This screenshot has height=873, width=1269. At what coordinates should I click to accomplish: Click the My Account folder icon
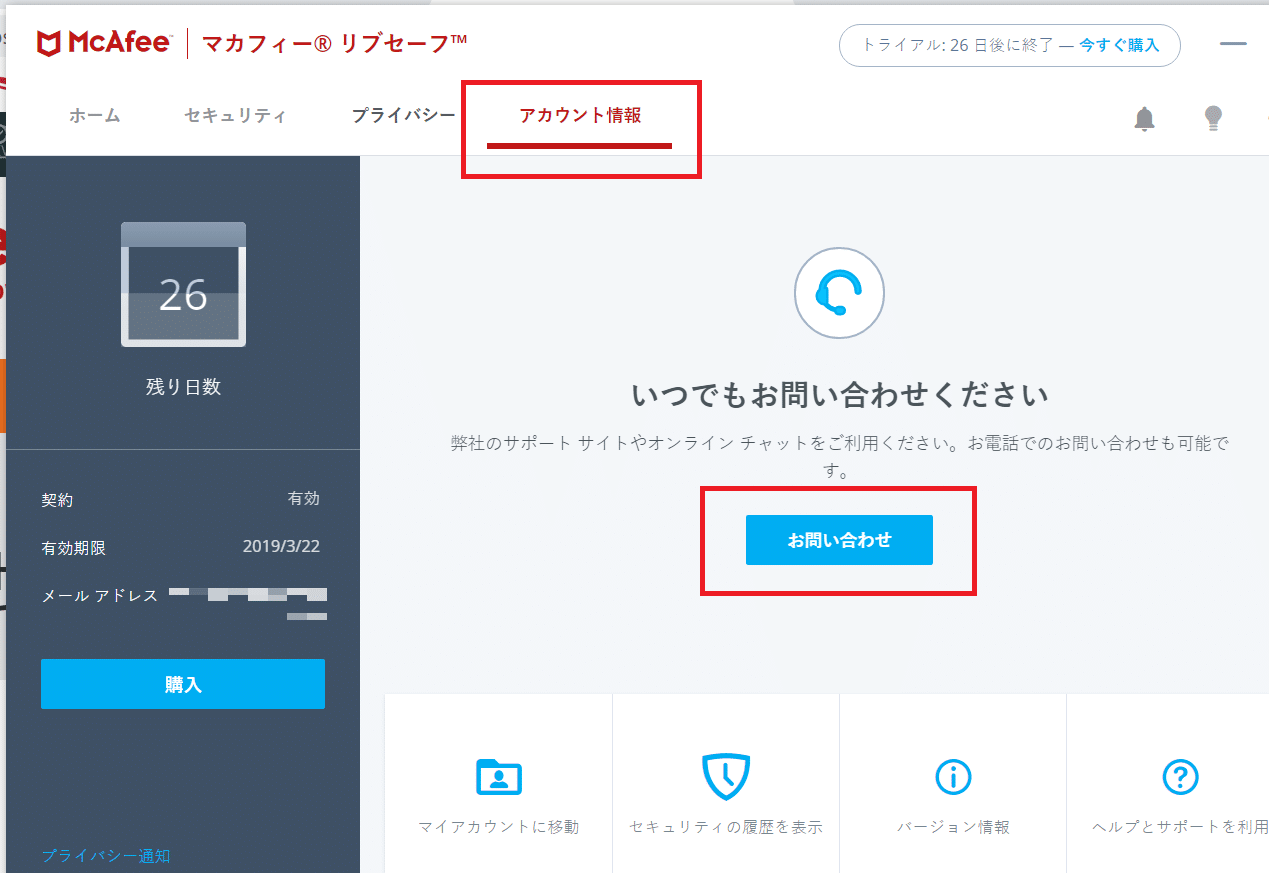click(499, 776)
